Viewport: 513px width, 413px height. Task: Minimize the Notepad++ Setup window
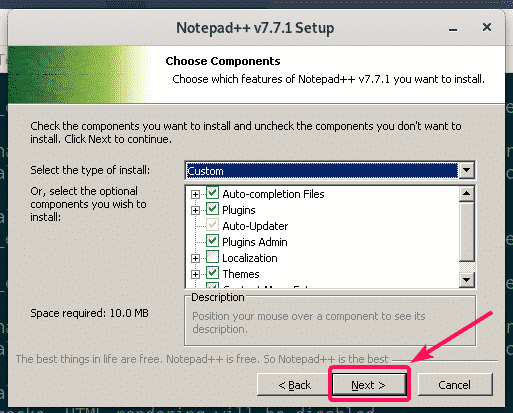coord(453,29)
